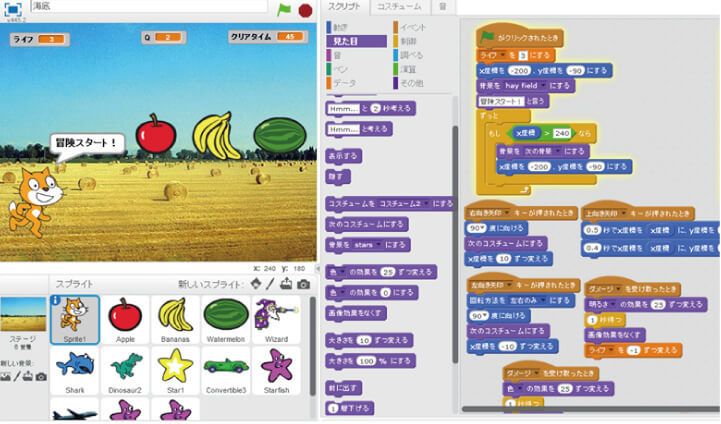The width and height of the screenshot is (721, 424).
Task: Collapse the stage with the small arrow
Action: coord(317,268)
